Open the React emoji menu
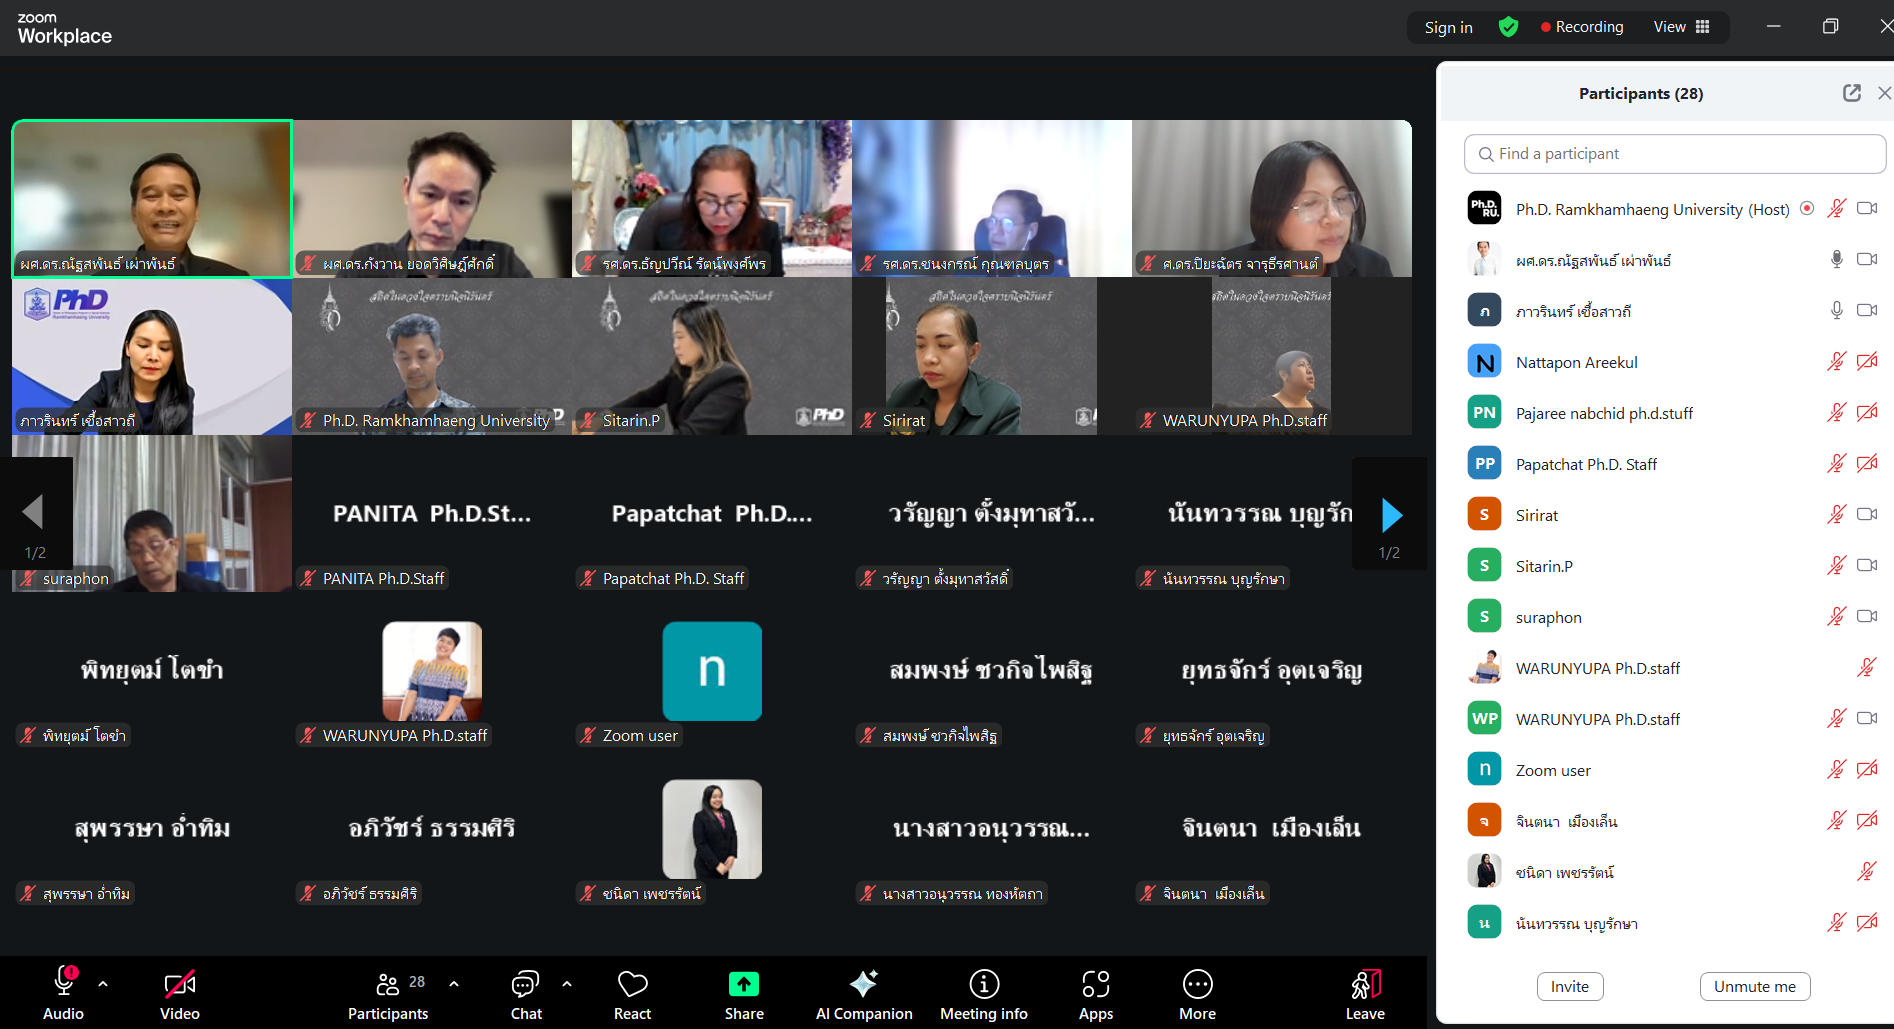Image resolution: width=1894 pixels, height=1029 pixels. [632, 995]
